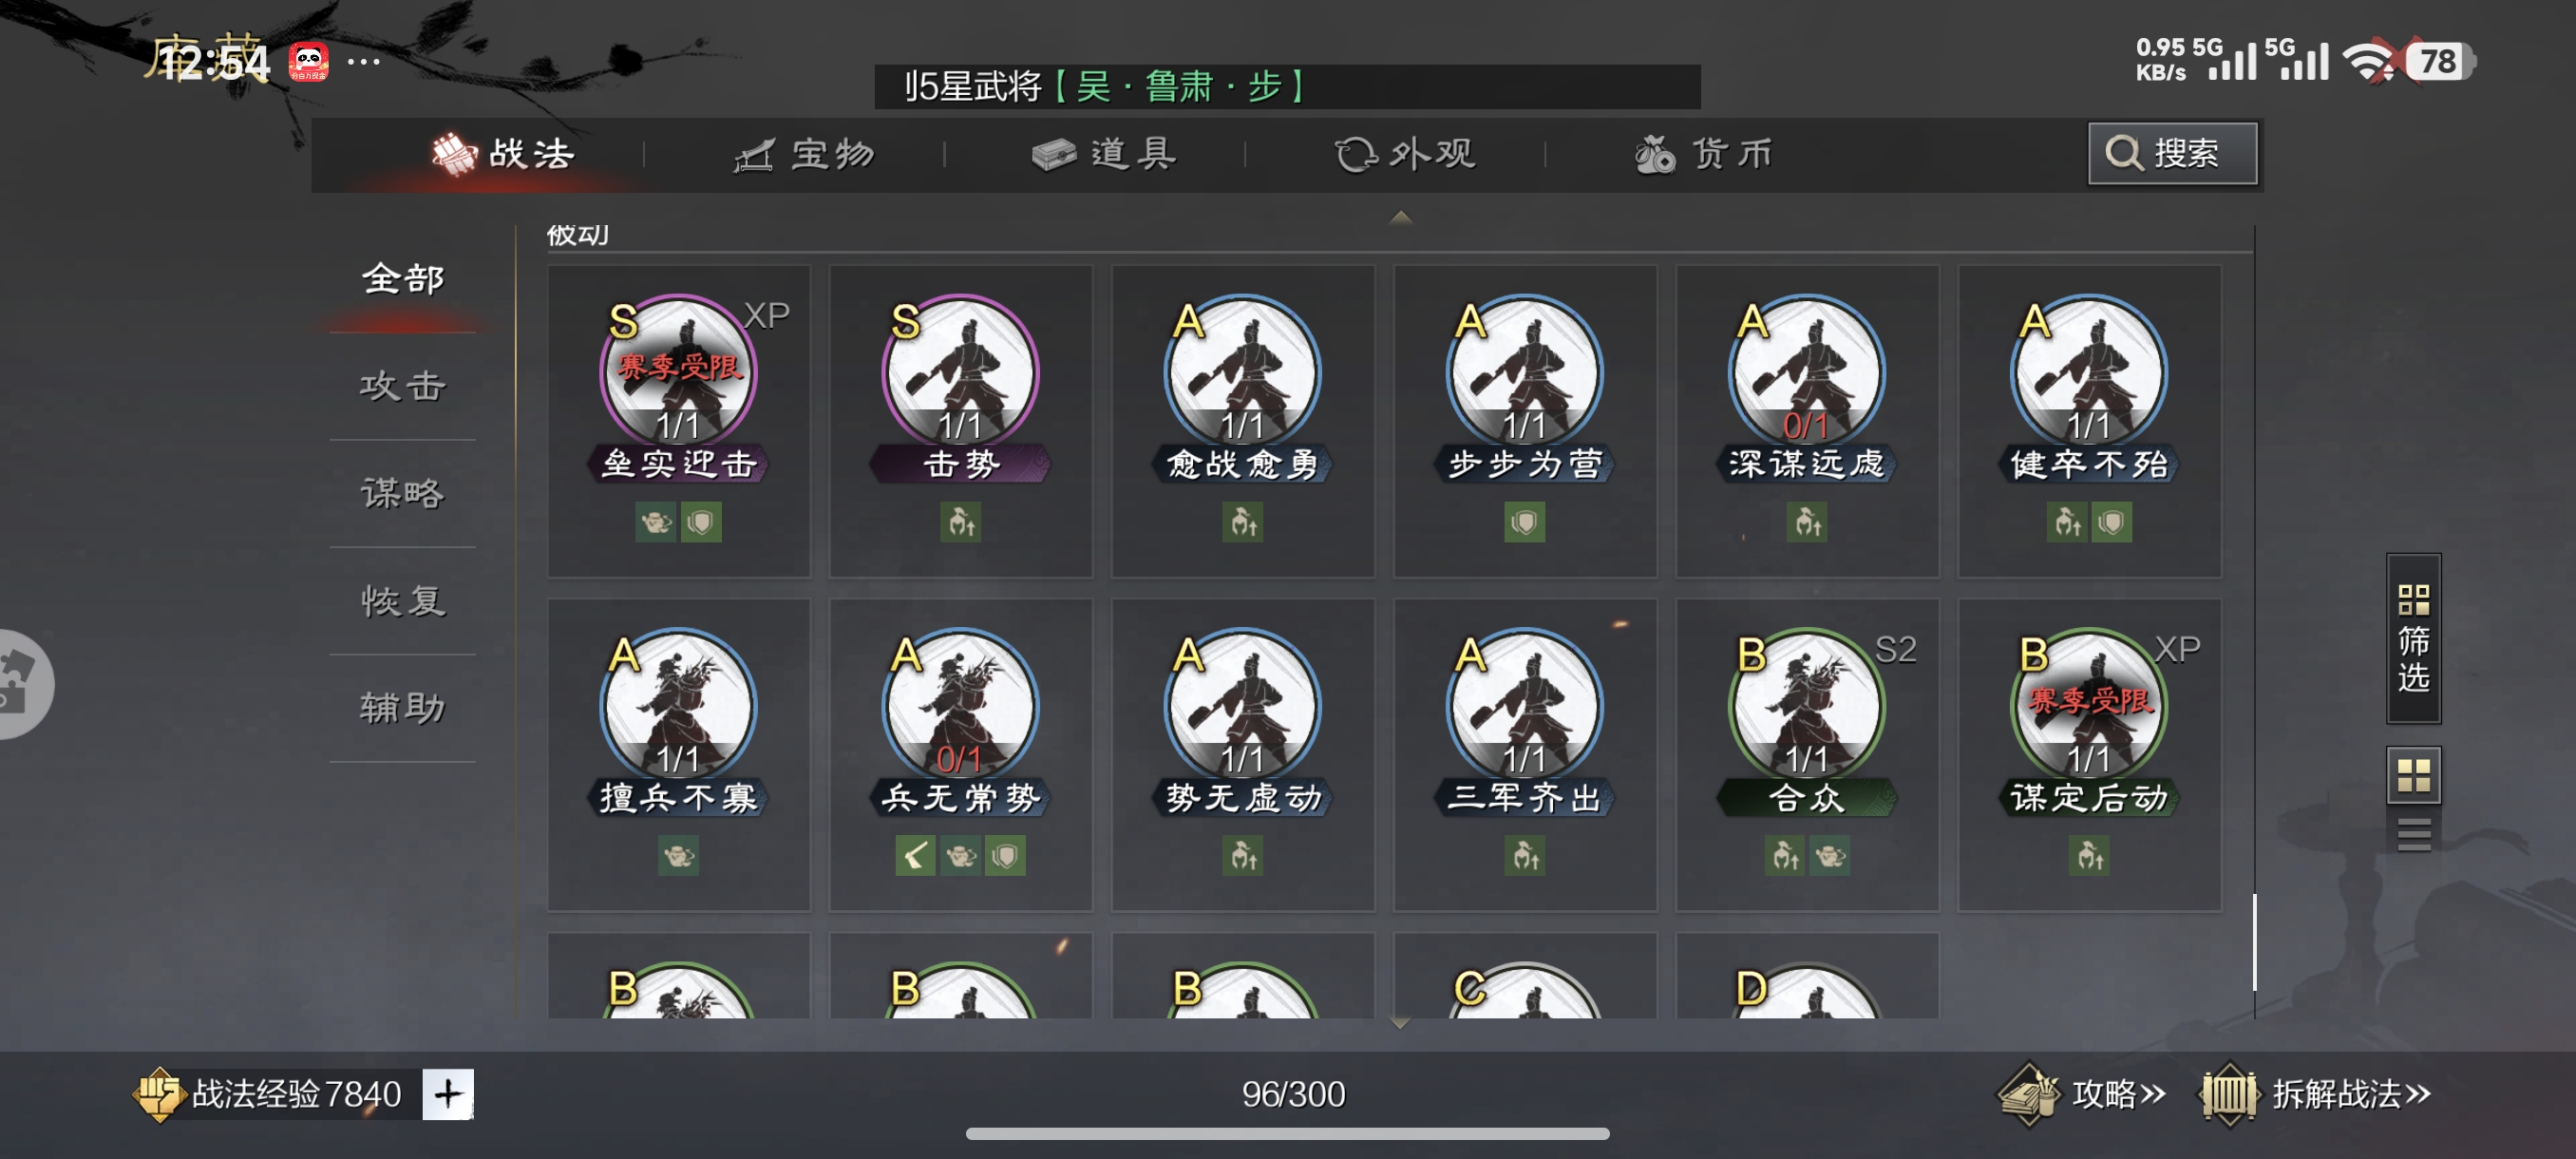
Task: Open the 攻略 guide link
Action: pyautogui.click(x=2083, y=1094)
